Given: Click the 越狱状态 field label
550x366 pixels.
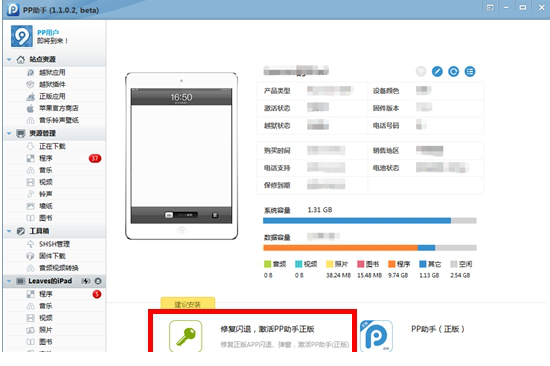Looking at the screenshot, I should coord(277,126).
